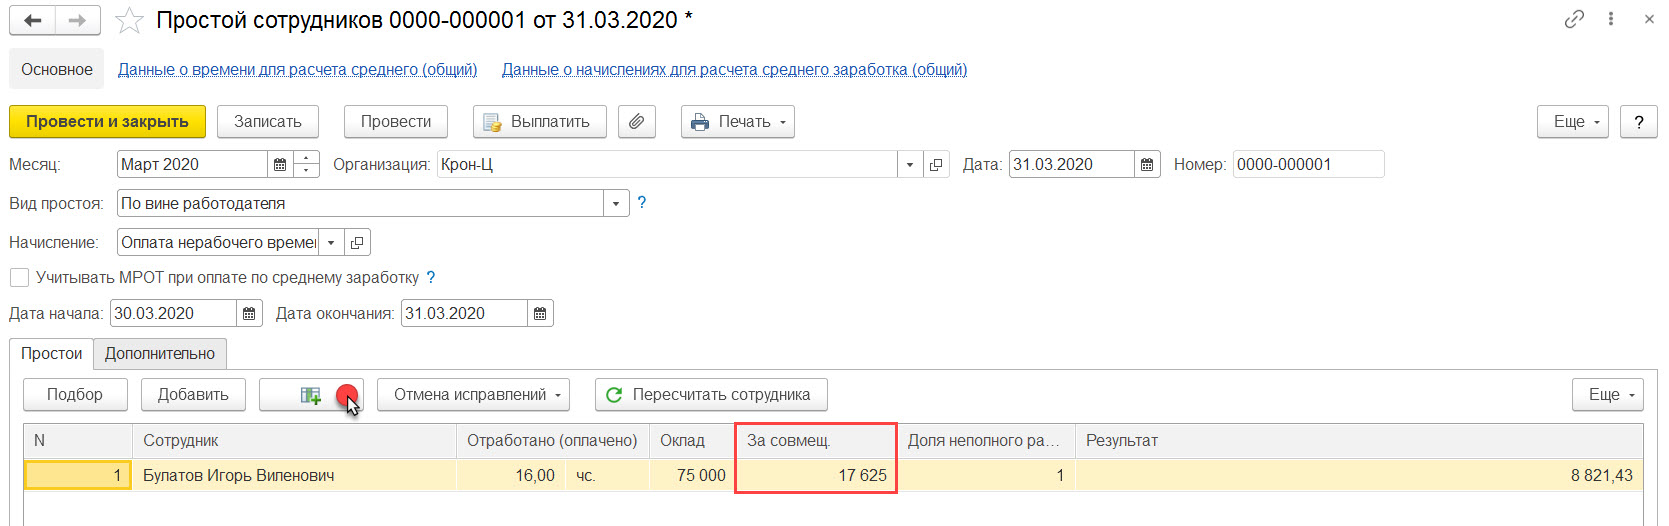Switch to the Дополнительно tab
The image size is (1669, 526).
point(160,354)
